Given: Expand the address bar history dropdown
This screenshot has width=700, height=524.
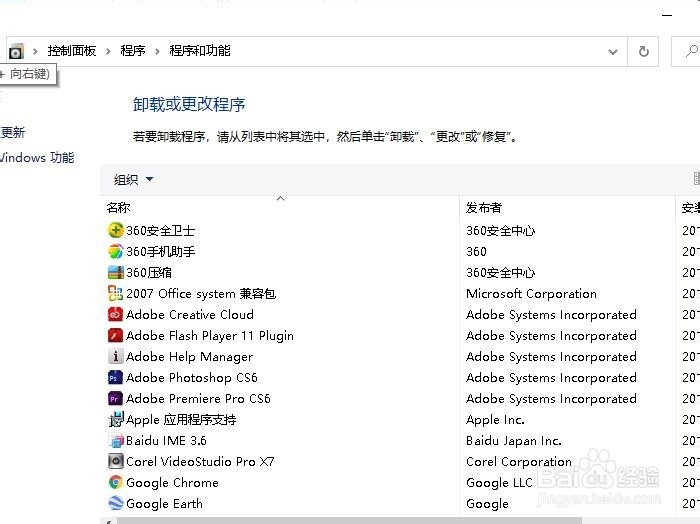Looking at the screenshot, I should [613, 52].
